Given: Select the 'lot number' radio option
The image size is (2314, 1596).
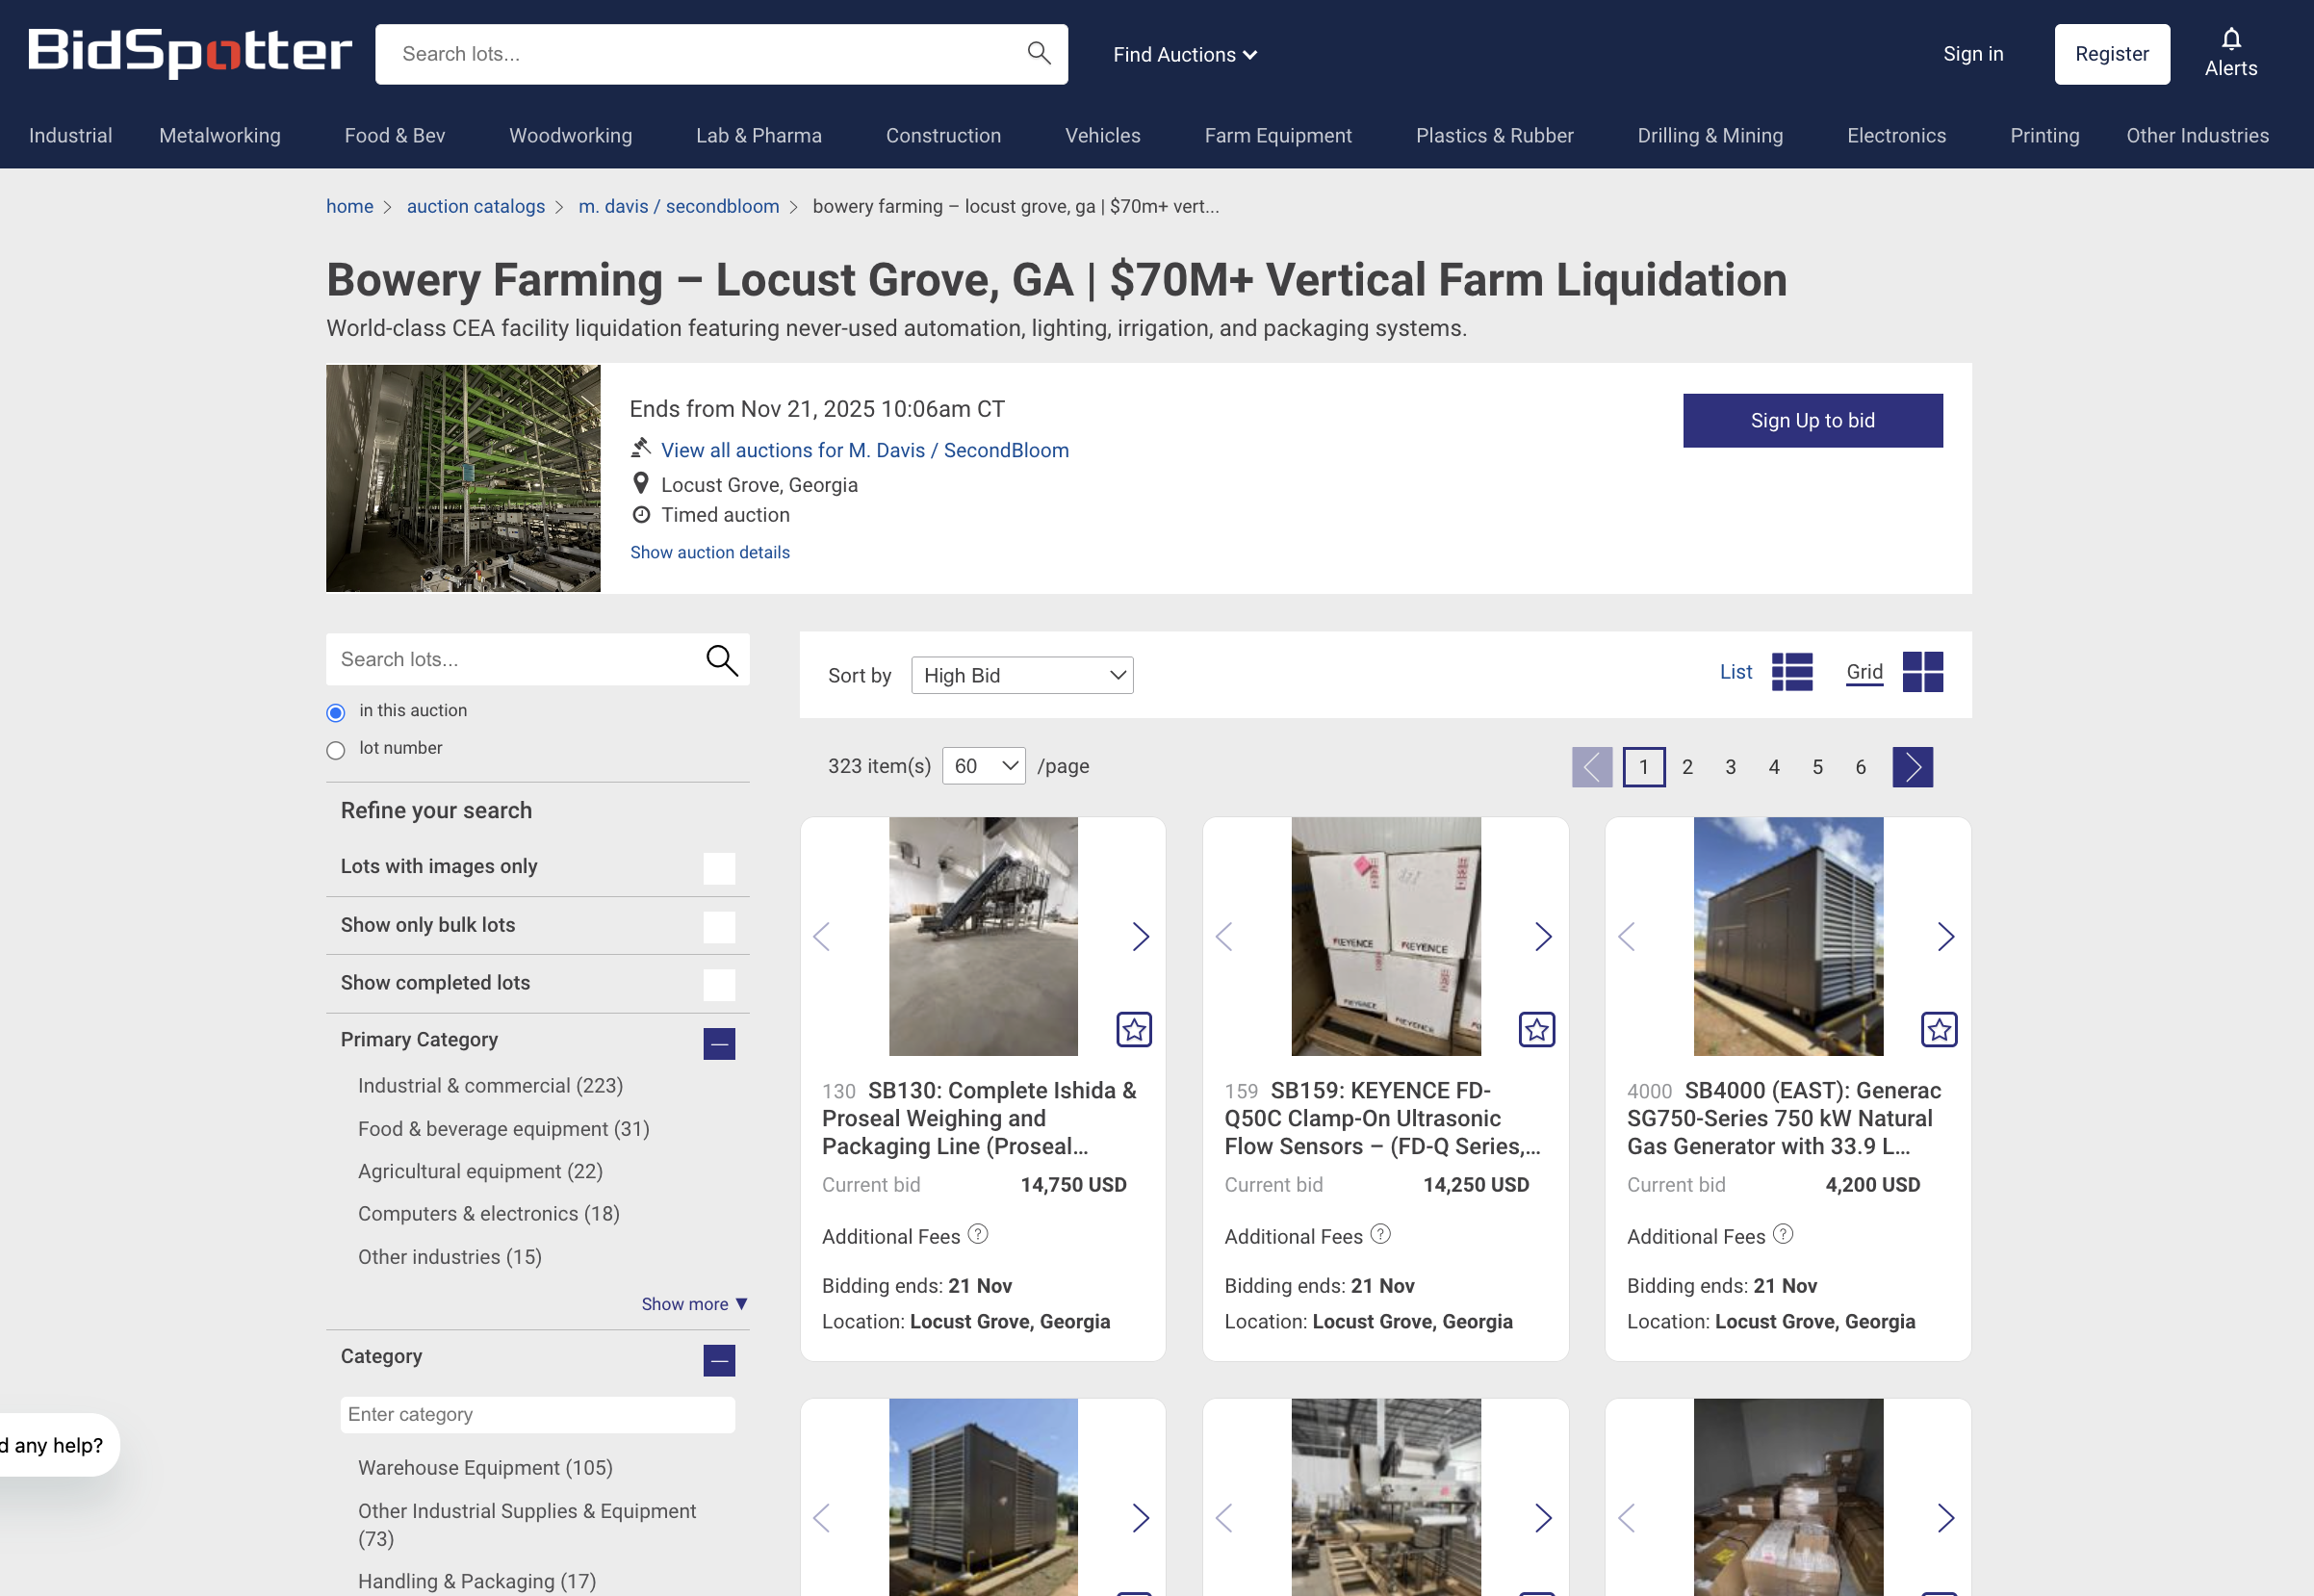Looking at the screenshot, I should 336,750.
